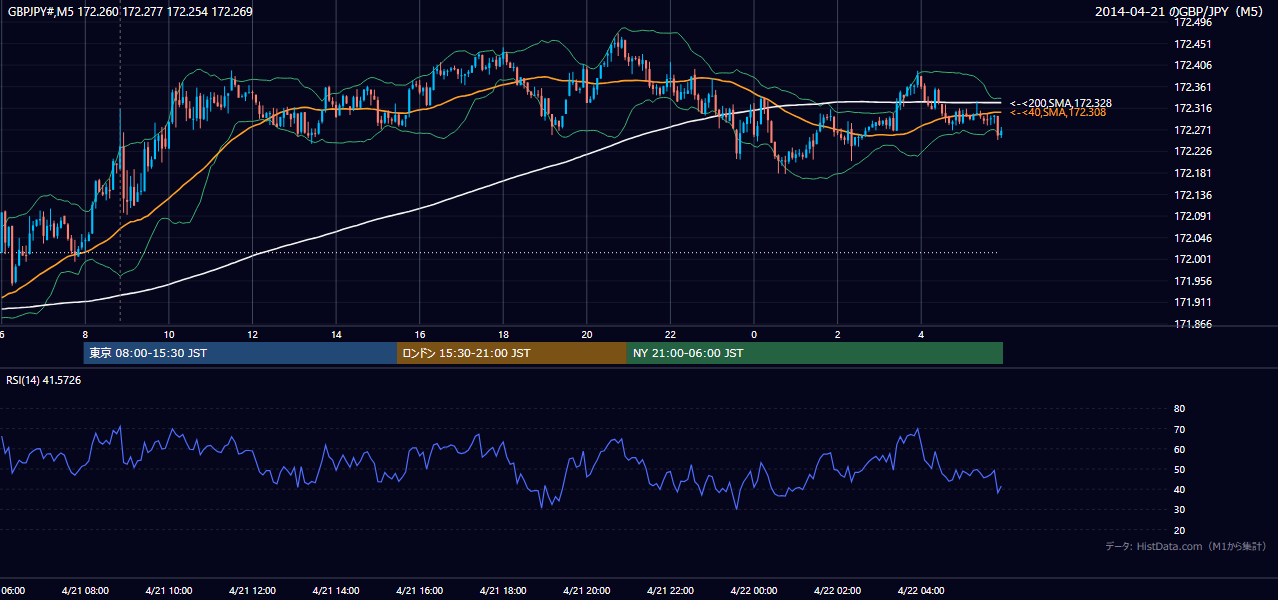The height and width of the screenshot is (600, 1278).
Task: Click bottom time label '4/21 22:00'
Action: point(670,591)
